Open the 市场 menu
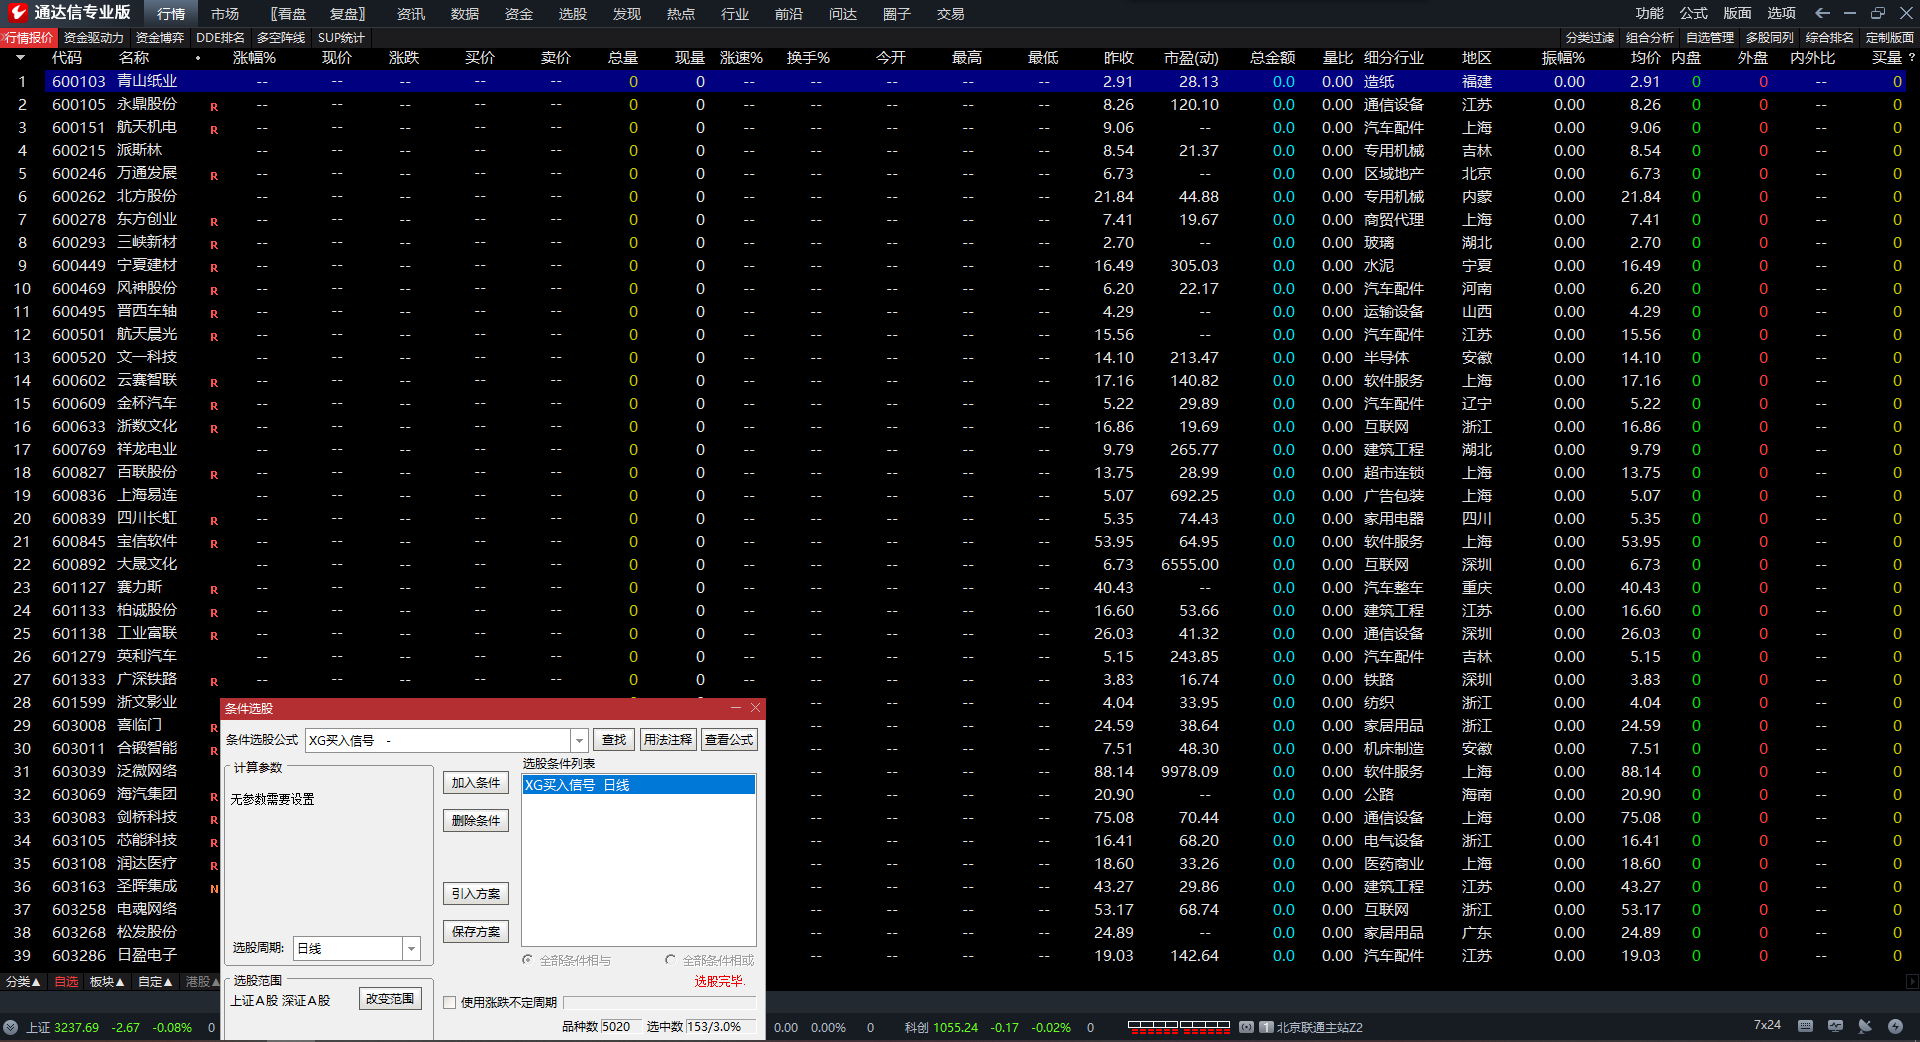1920x1042 pixels. tap(225, 14)
